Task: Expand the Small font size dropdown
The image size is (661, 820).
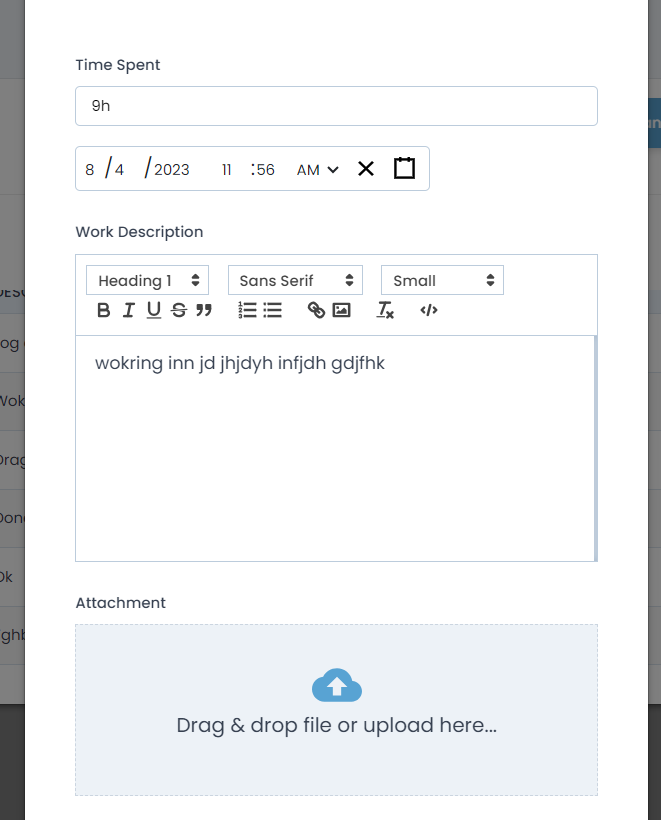Action: pos(442,281)
